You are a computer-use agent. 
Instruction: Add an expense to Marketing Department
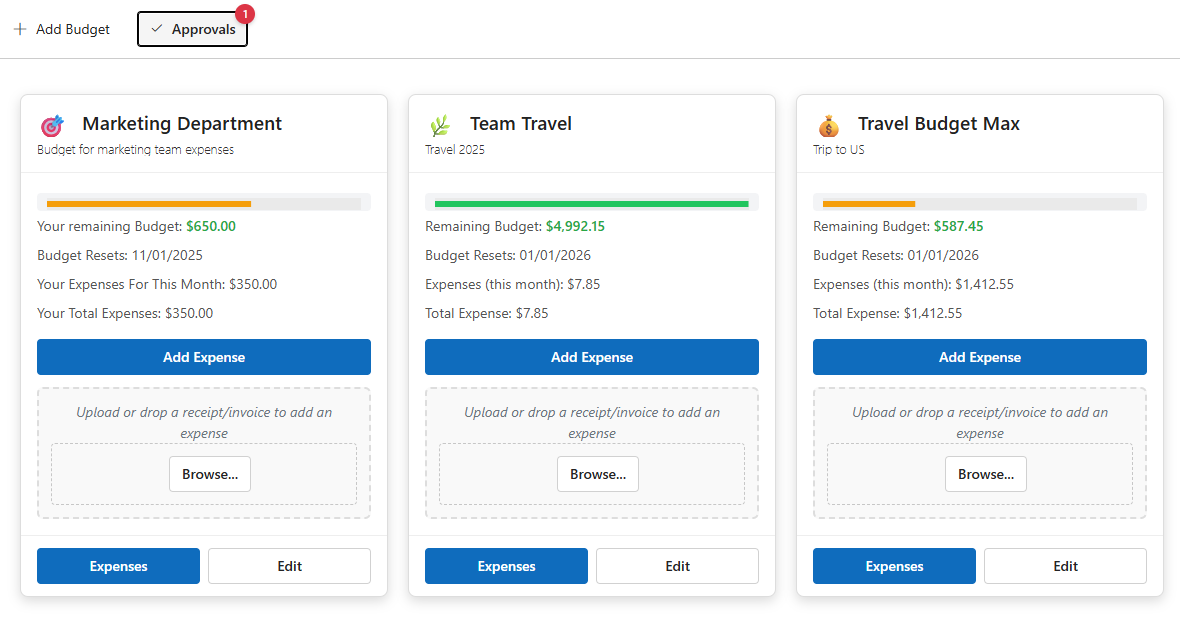click(204, 357)
